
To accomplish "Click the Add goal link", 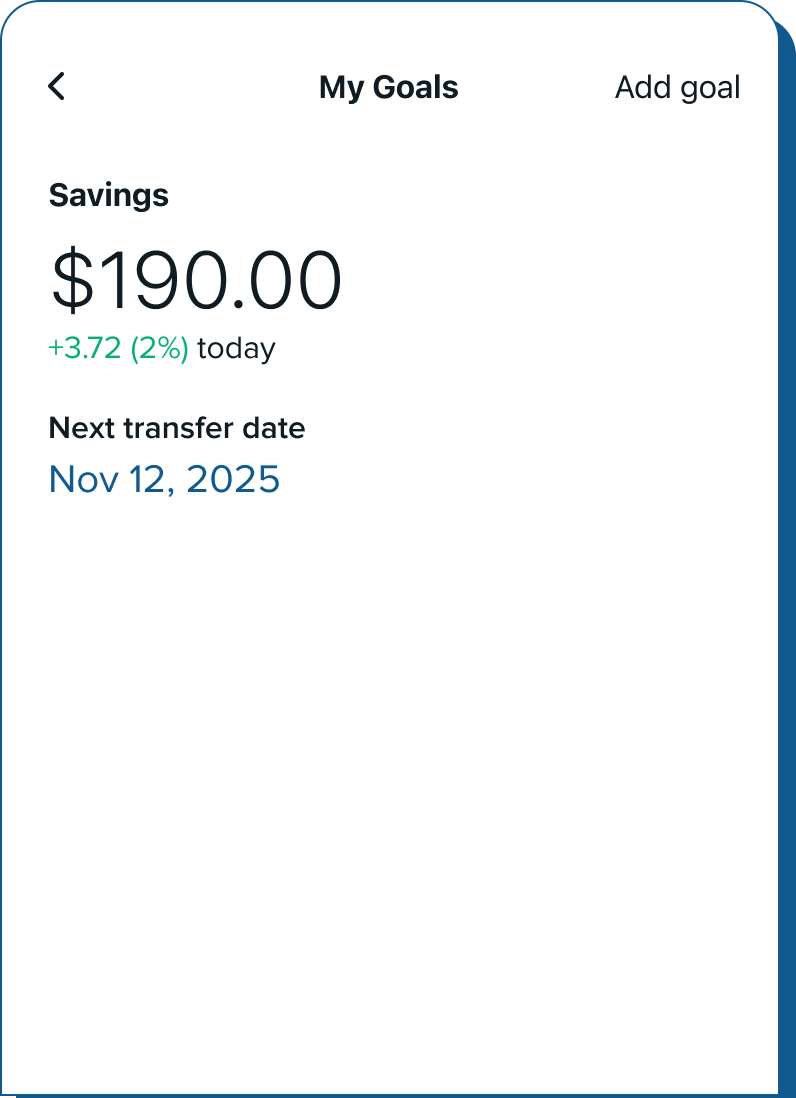I will (x=677, y=88).
